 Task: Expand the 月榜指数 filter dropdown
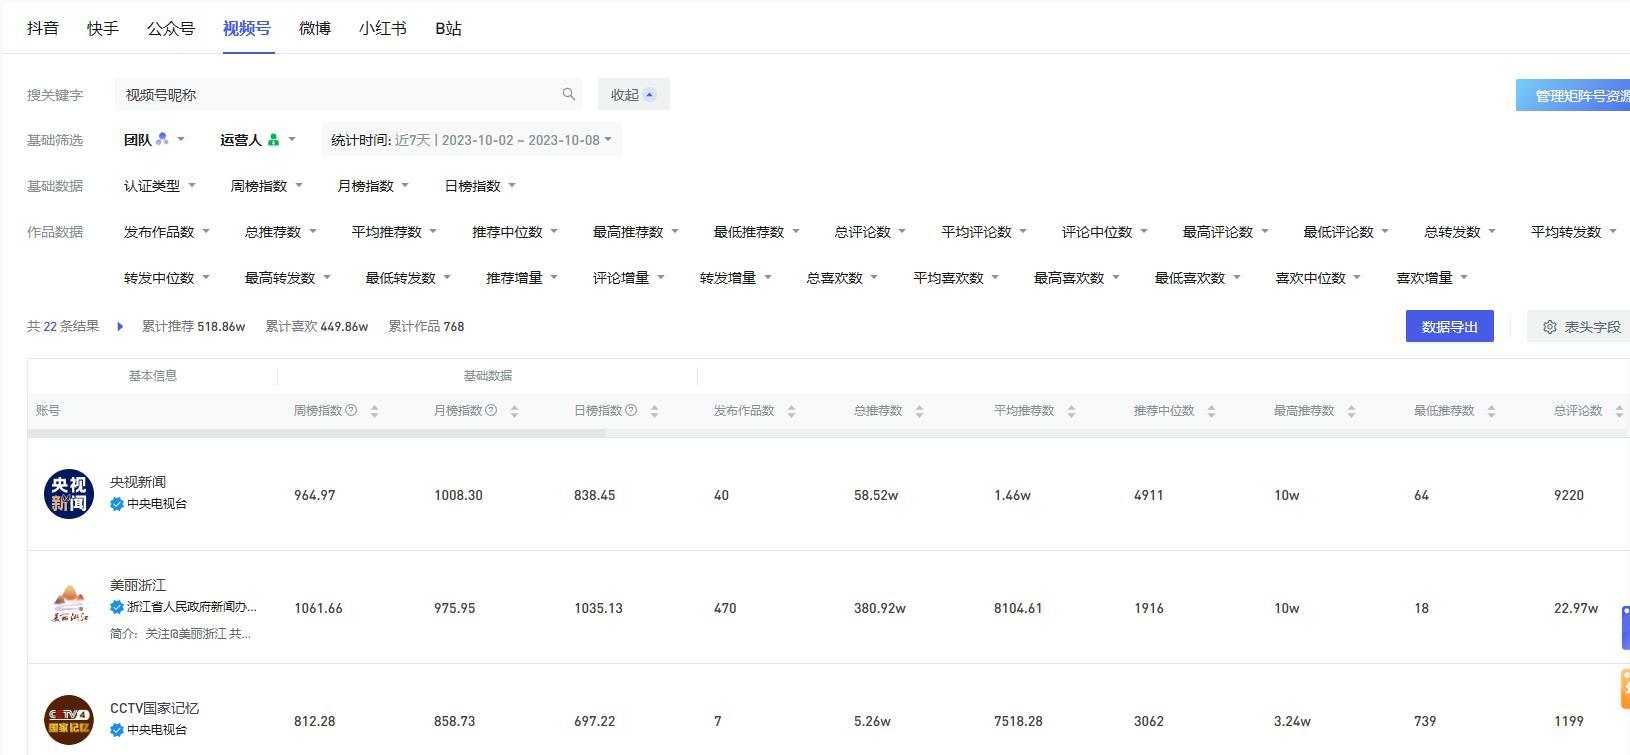tap(374, 186)
